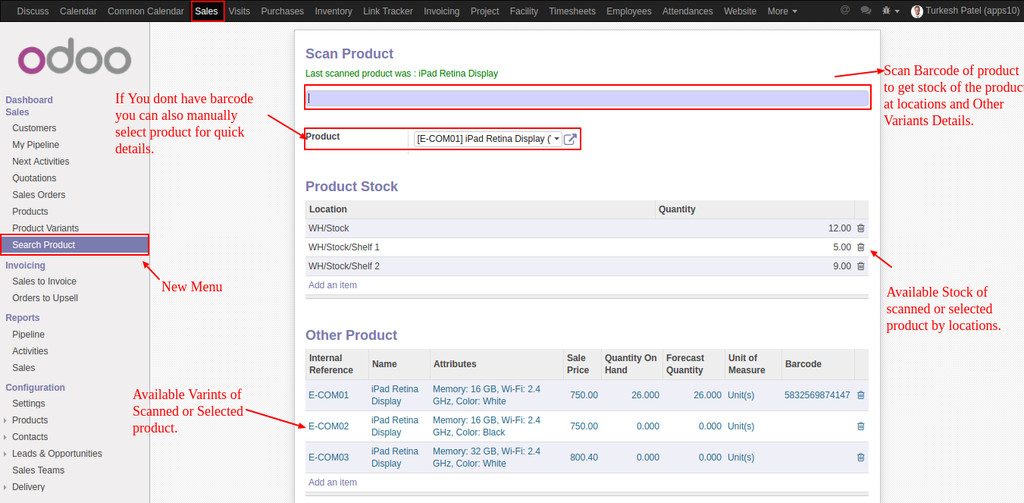Open the Facility menu

click(x=524, y=11)
